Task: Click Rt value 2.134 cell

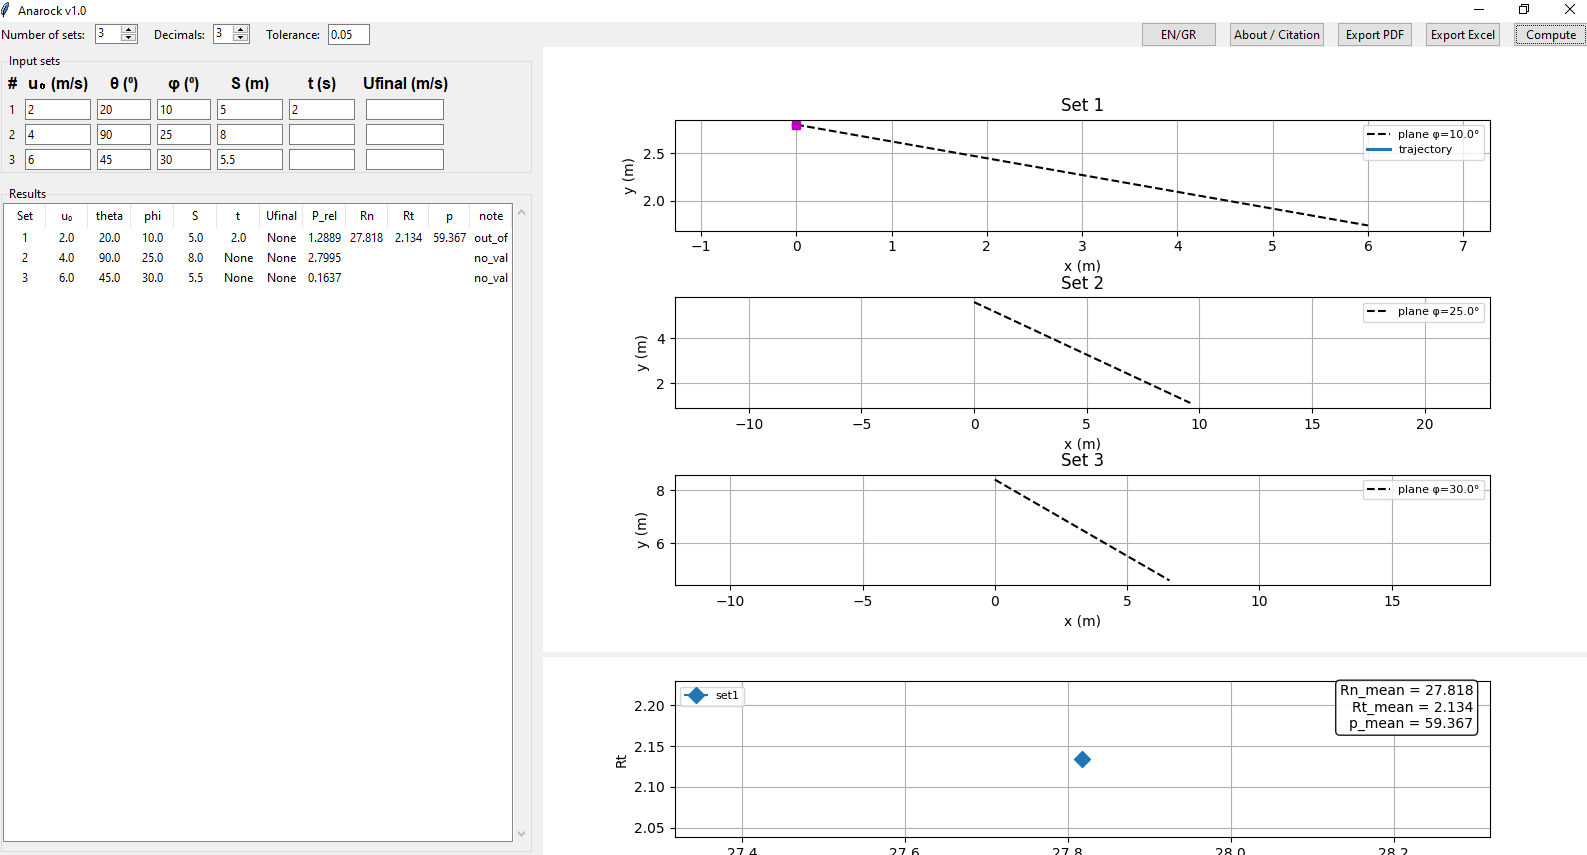Action: (x=408, y=238)
